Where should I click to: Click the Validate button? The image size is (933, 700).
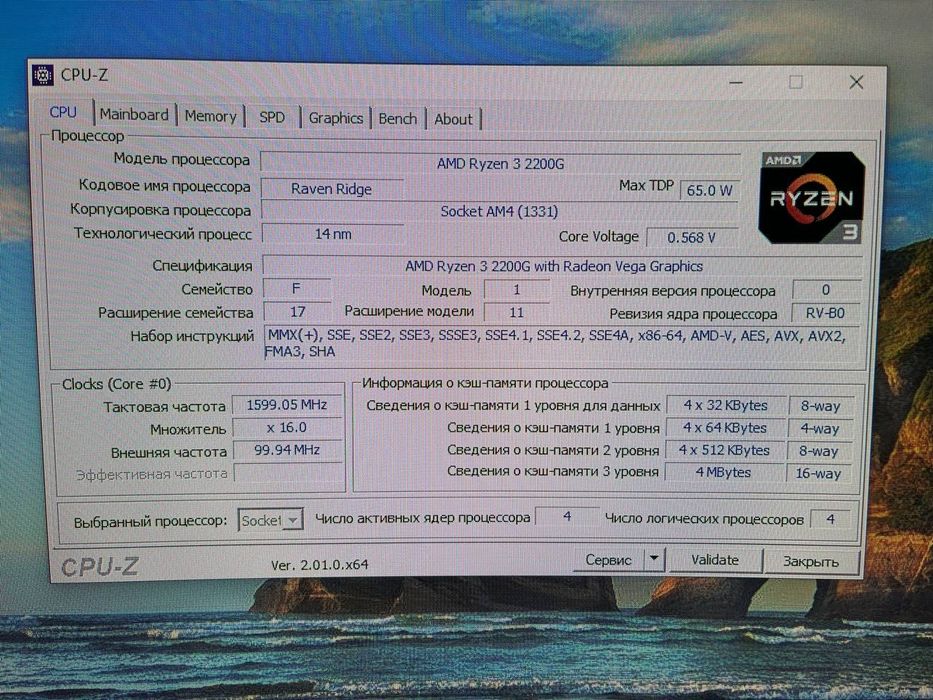pos(715,560)
